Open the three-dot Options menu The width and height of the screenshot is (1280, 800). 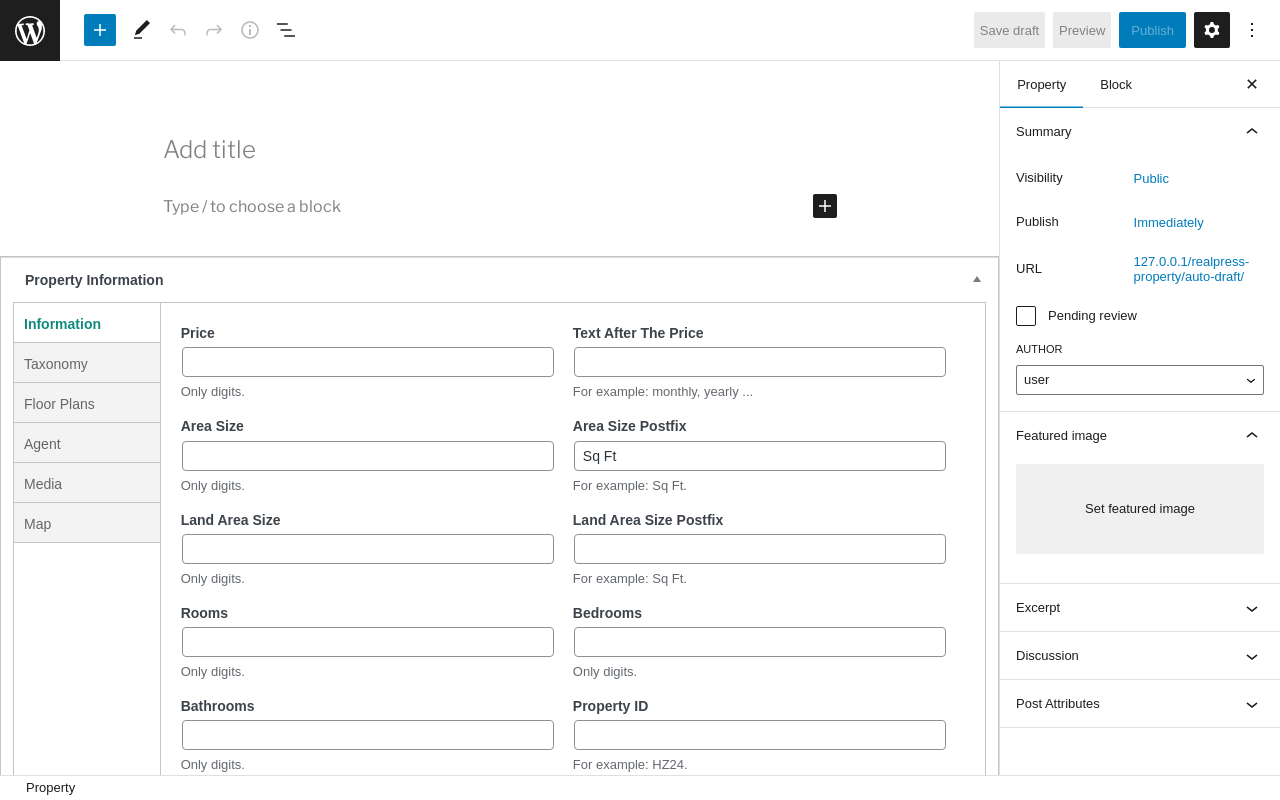pyautogui.click(x=1252, y=30)
